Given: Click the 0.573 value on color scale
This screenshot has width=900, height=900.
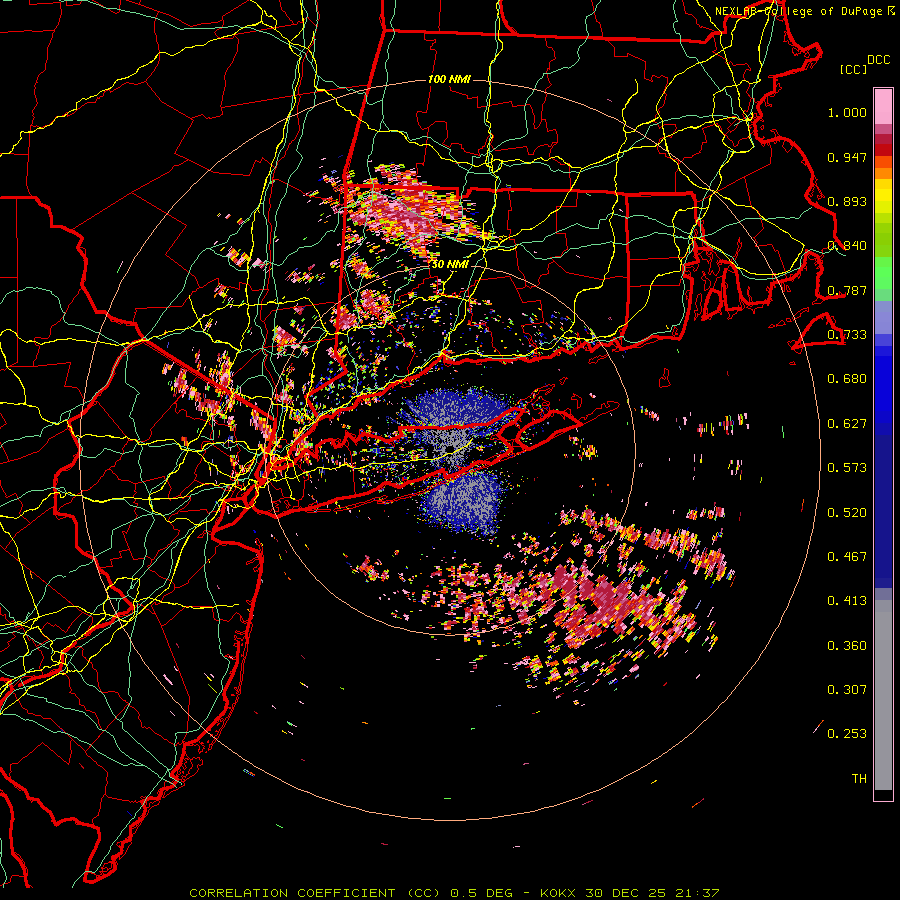Looking at the screenshot, I should pos(847,468).
